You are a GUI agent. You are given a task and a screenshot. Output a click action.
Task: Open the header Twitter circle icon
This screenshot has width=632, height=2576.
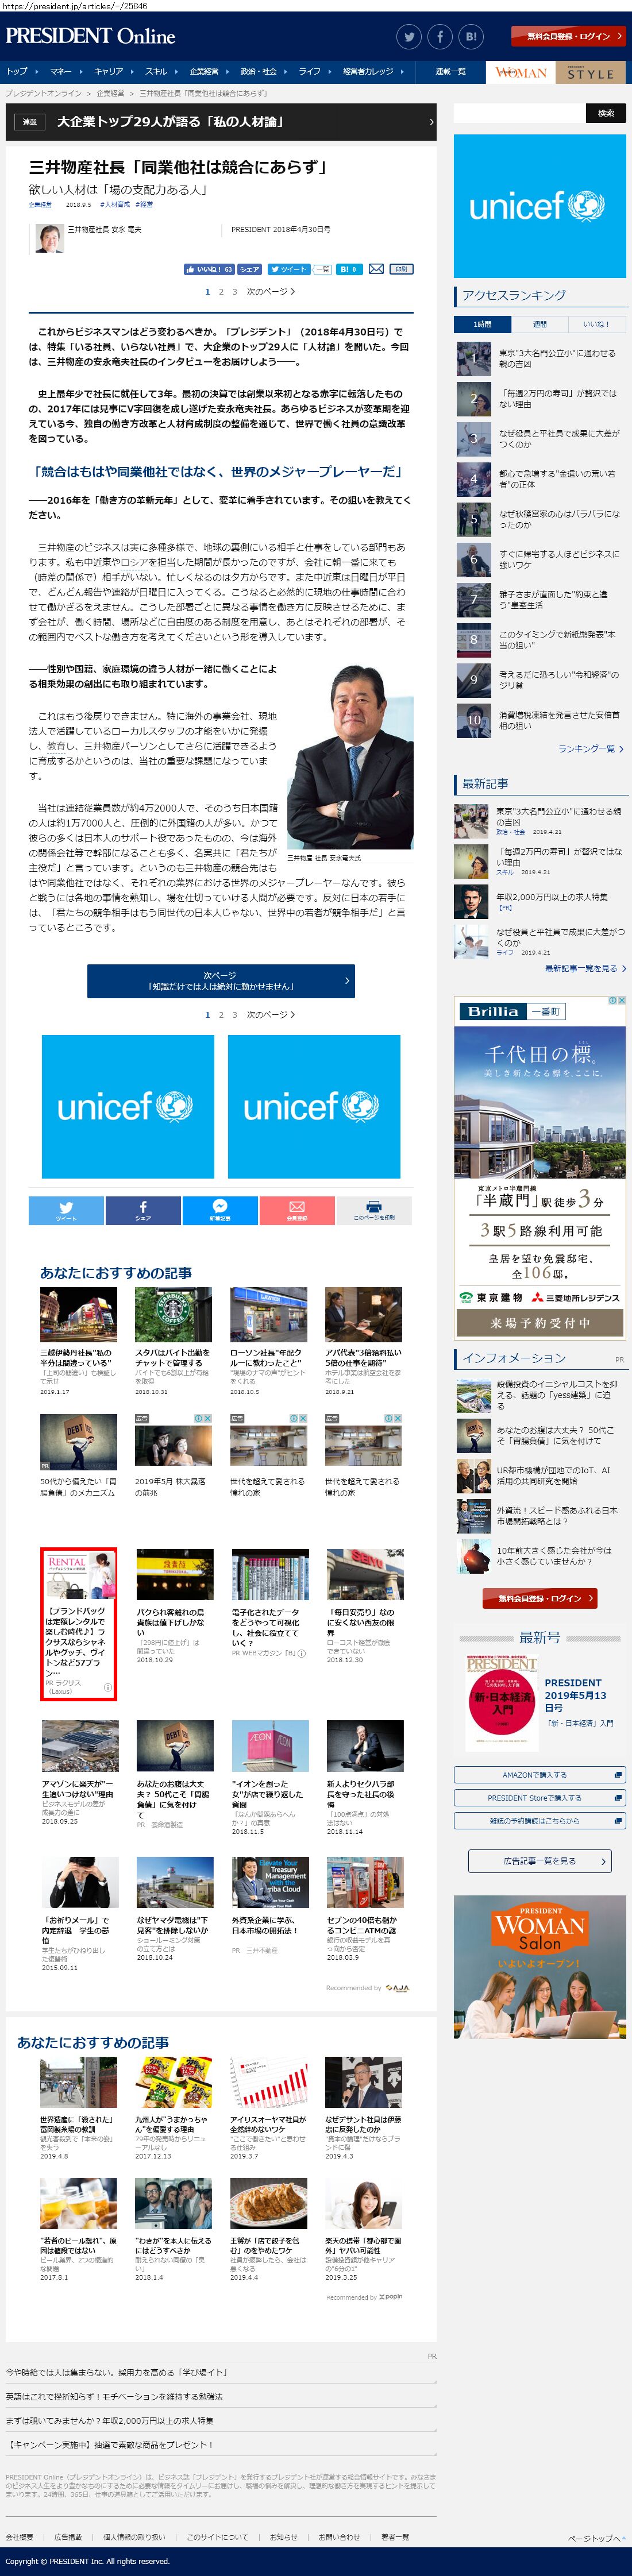[409, 37]
